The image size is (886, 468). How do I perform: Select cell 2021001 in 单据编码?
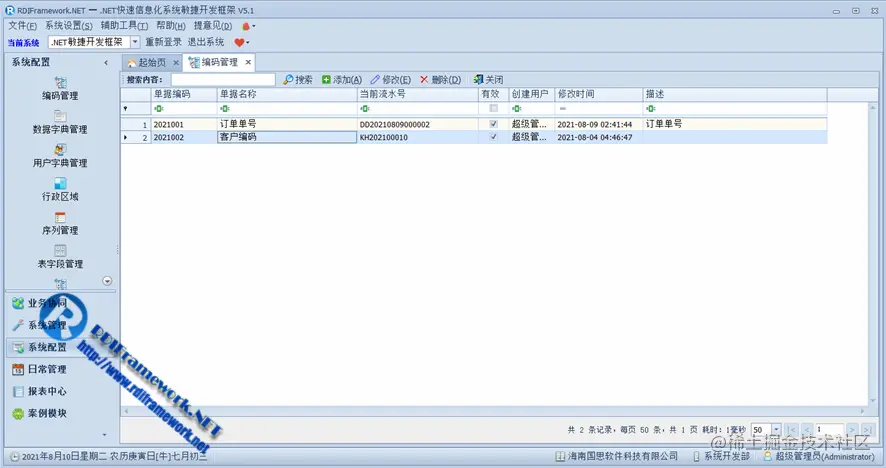(x=184, y=124)
